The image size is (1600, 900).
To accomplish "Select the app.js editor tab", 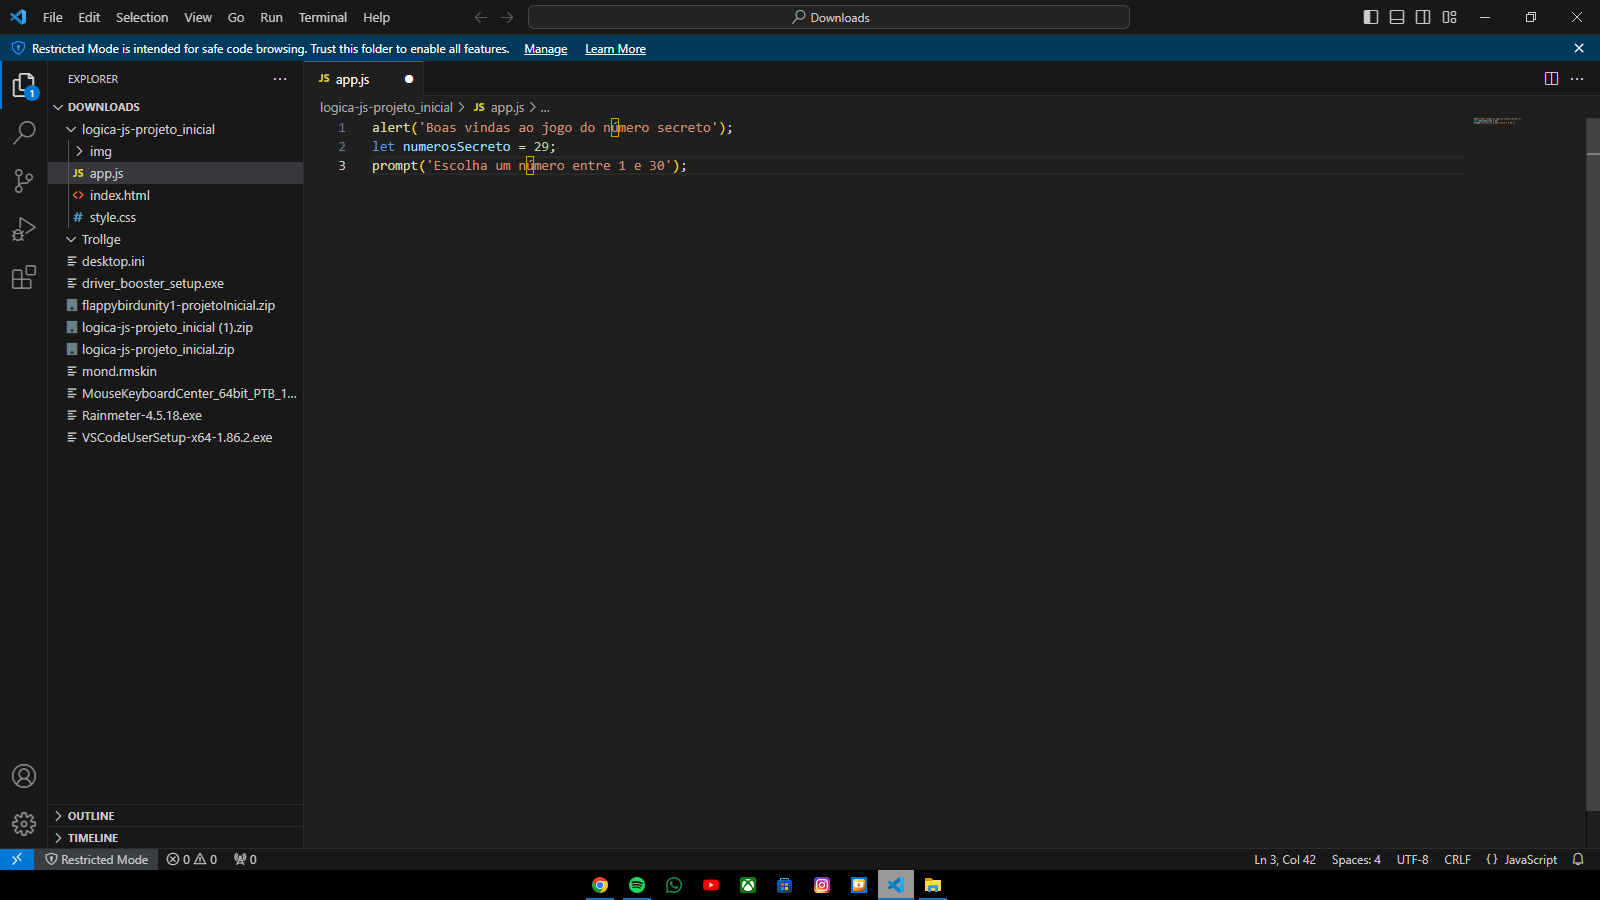I will coord(364,79).
